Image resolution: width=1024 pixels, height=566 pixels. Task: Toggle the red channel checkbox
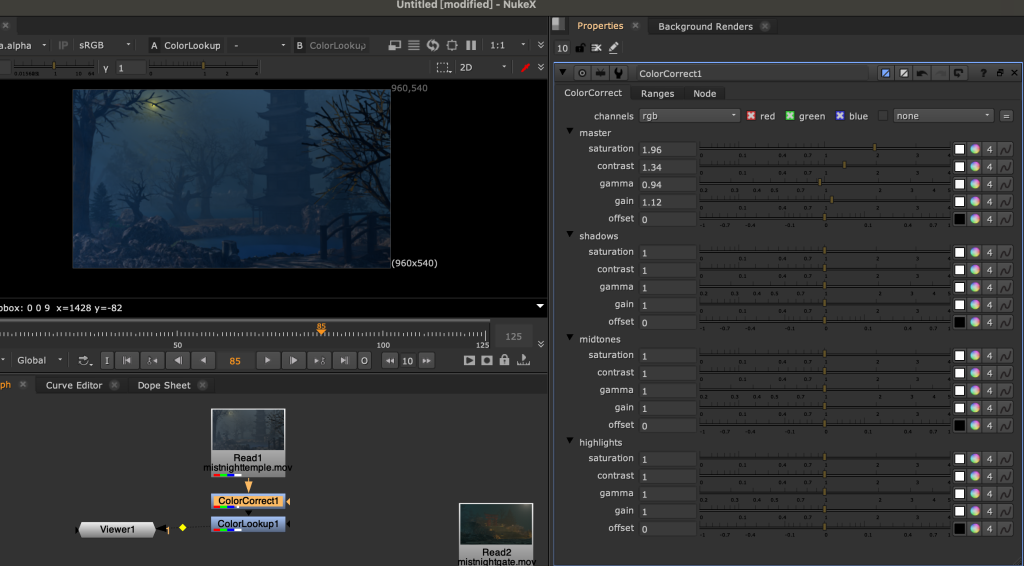point(751,116)
